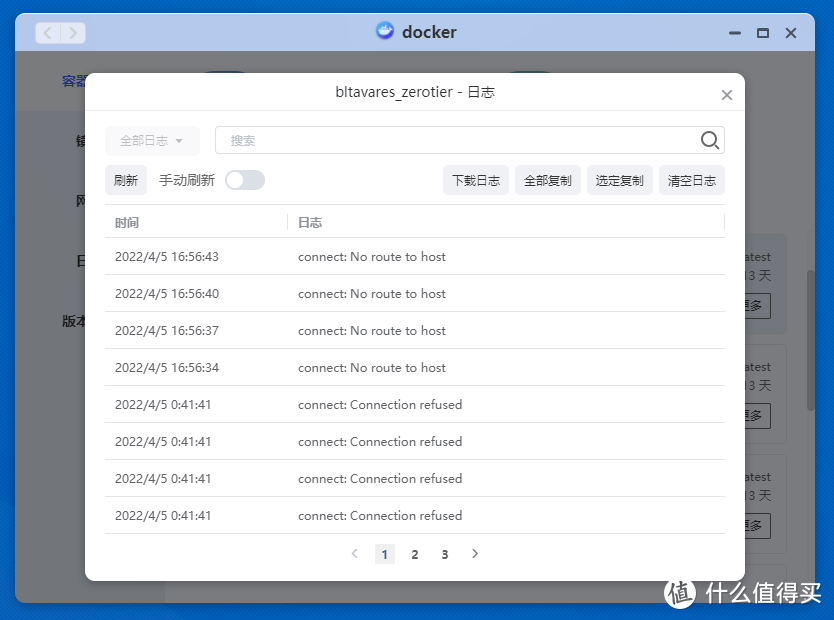Click the 刷新 refresh button
The width and height of the screenshot is (834, 620).
[x=125, y=180]
